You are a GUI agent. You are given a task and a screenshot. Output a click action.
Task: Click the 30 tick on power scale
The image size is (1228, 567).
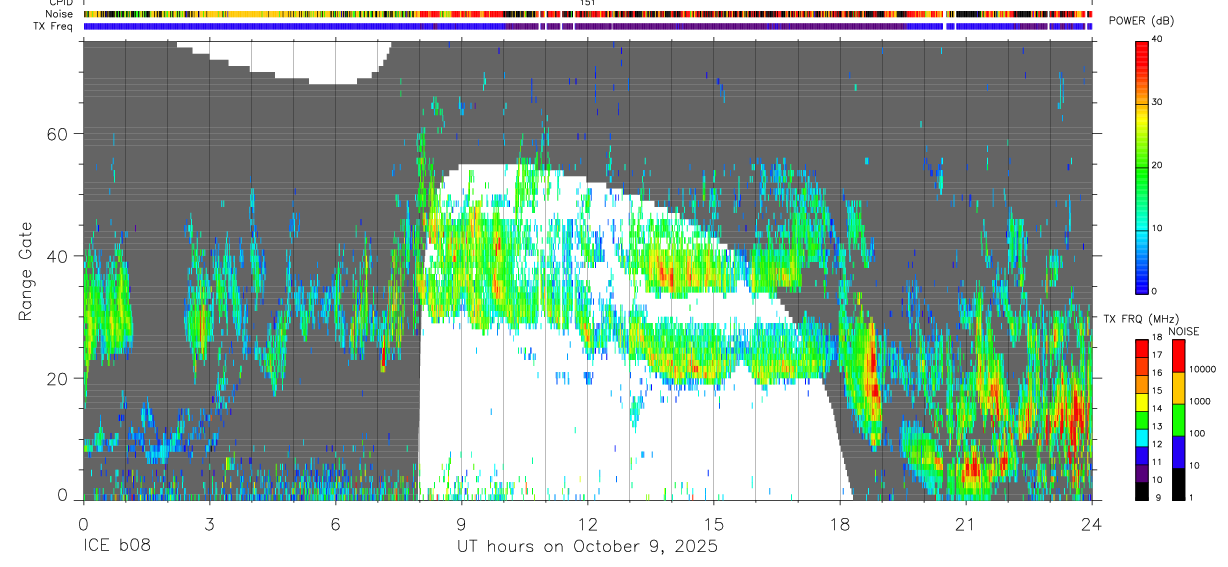point(1157,103)
